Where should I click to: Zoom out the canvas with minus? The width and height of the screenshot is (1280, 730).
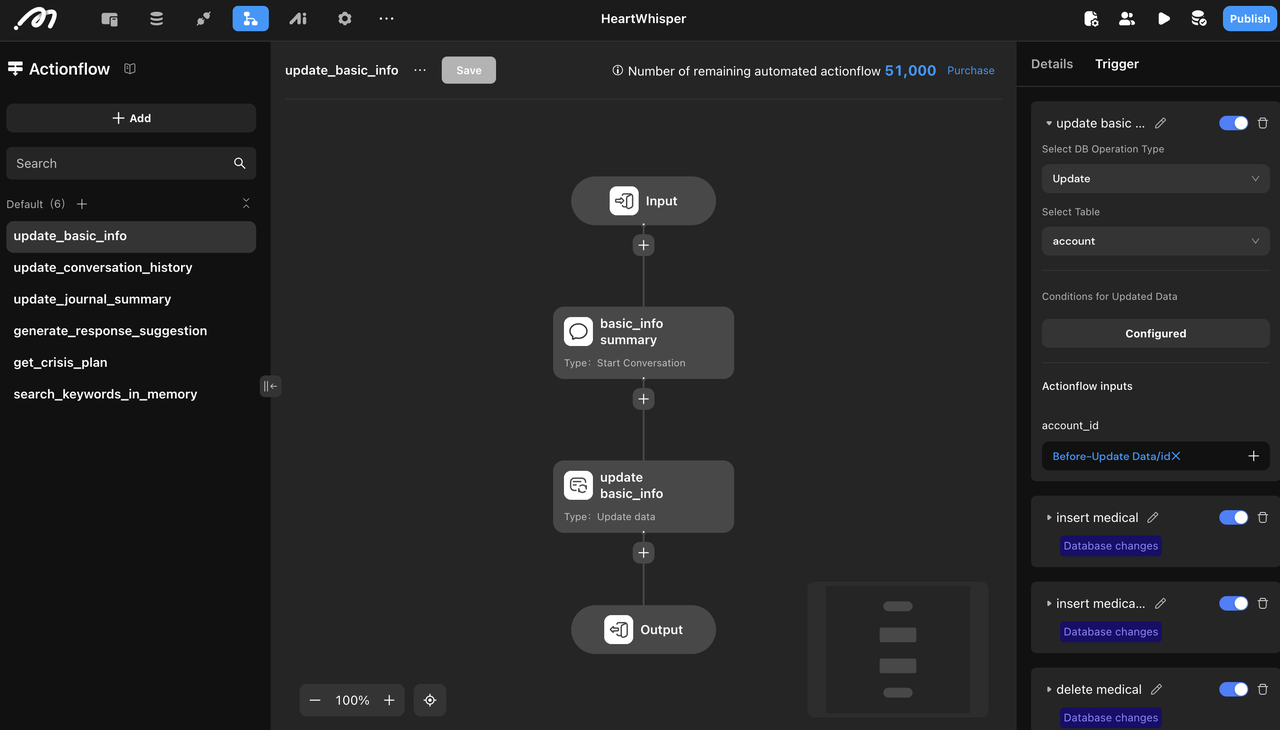[315, 700]
